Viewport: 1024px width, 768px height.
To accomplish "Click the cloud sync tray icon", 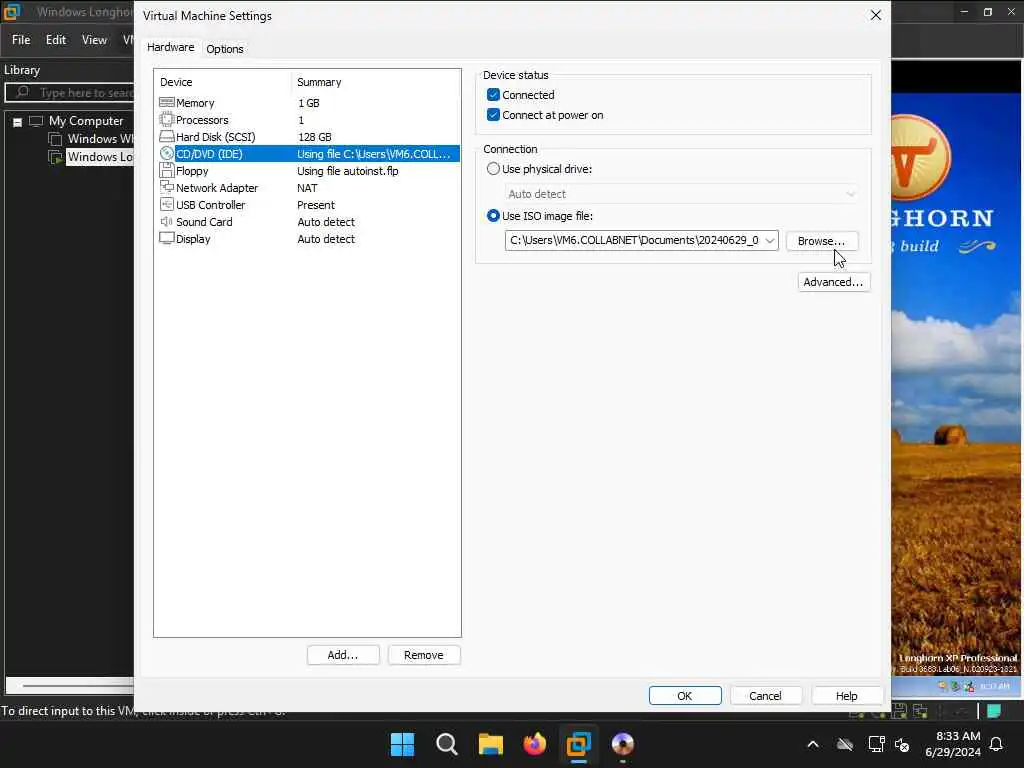I will [x=845, y=744].
